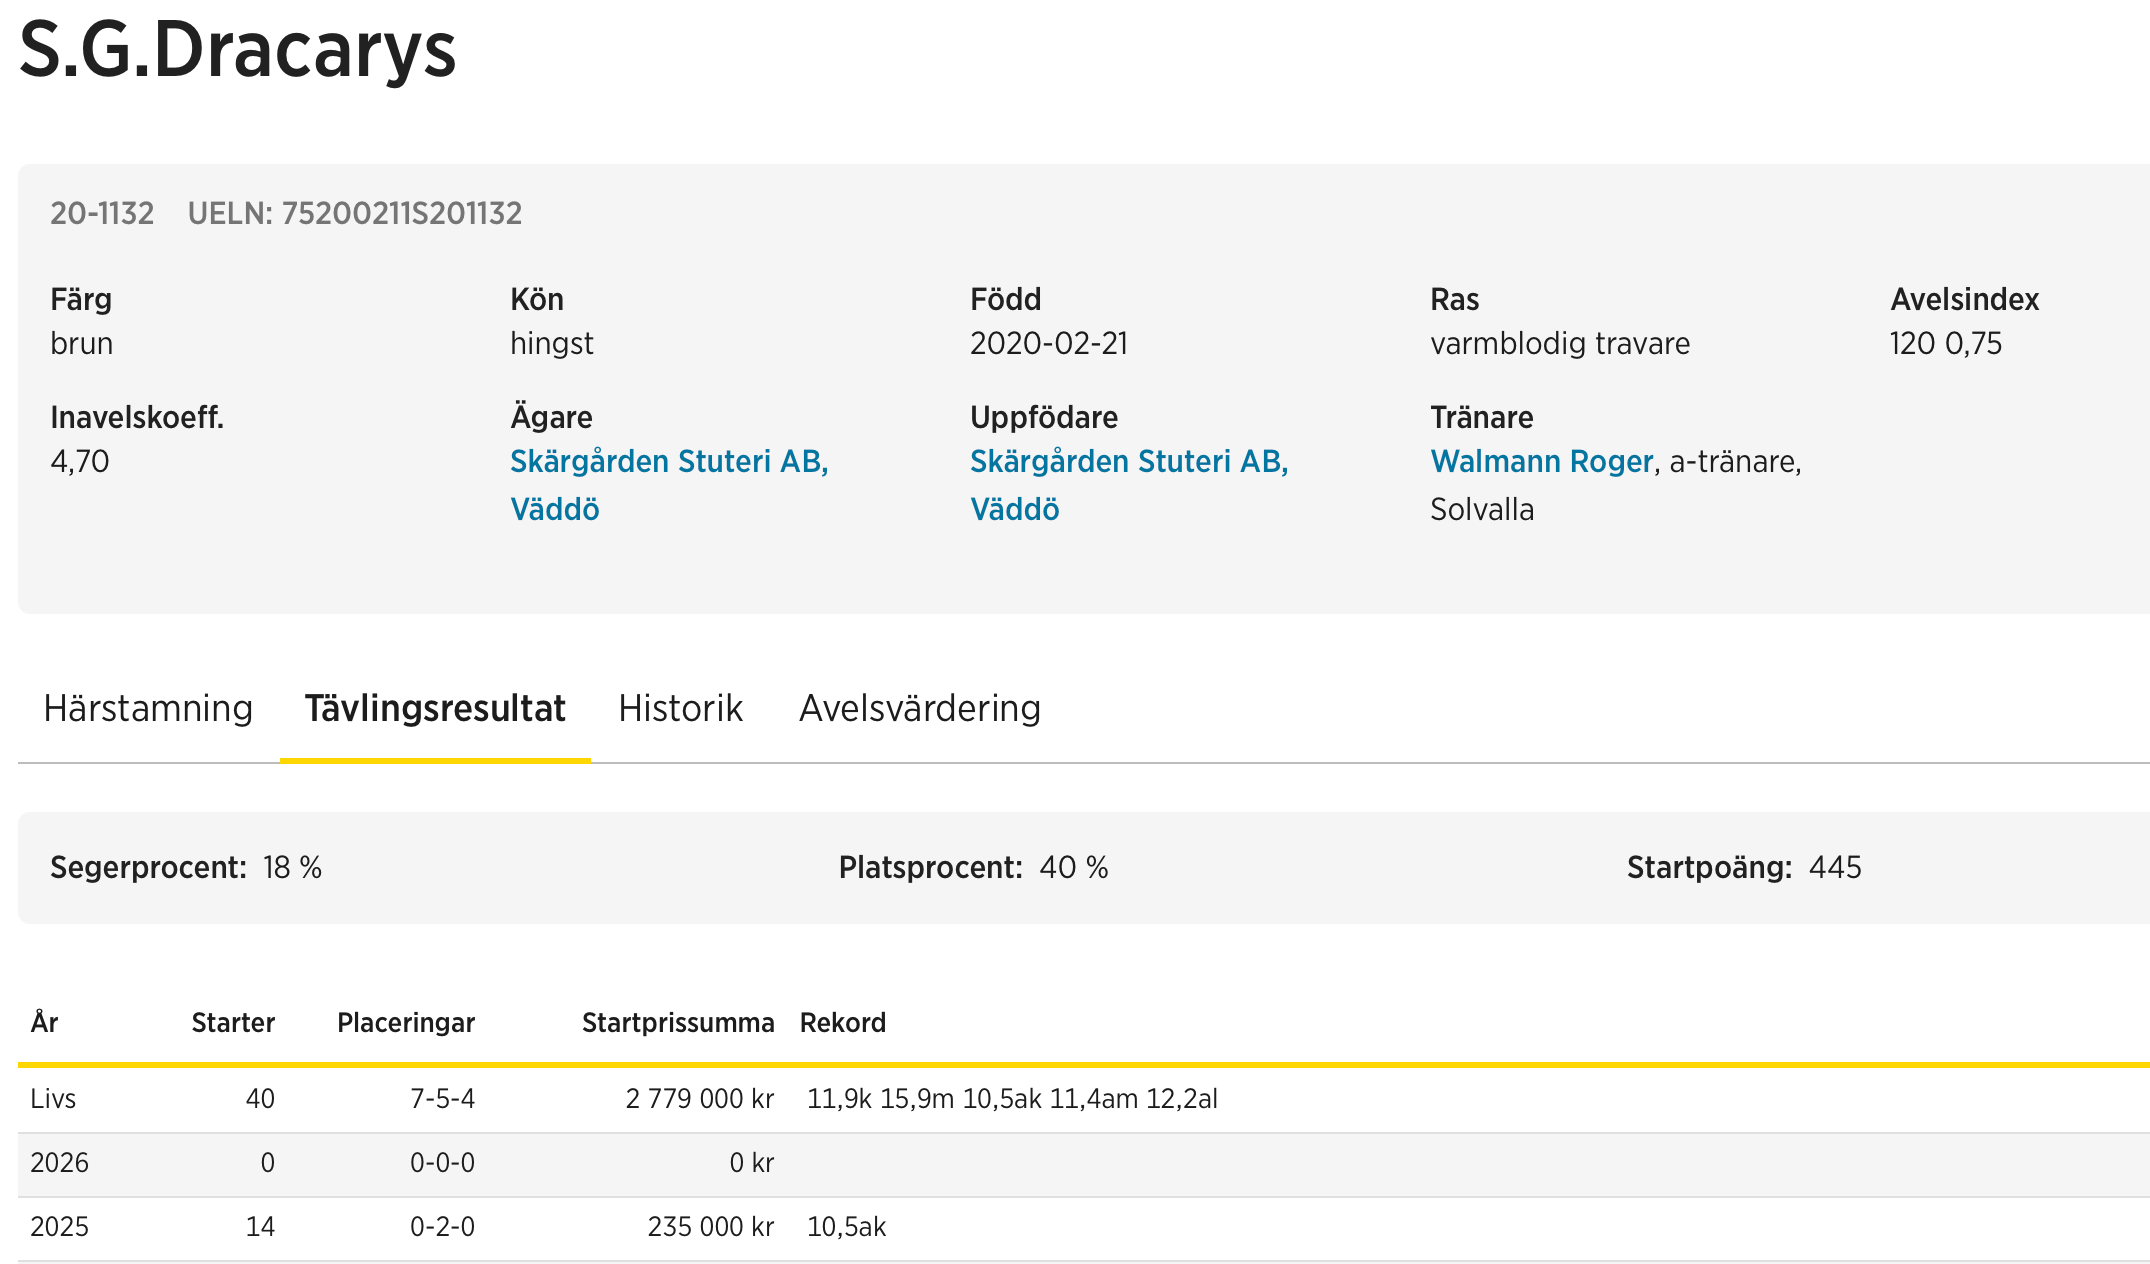Click the Startprissumma column header
This screenshot has width=2150, height=1264.
coord(677,1022)
